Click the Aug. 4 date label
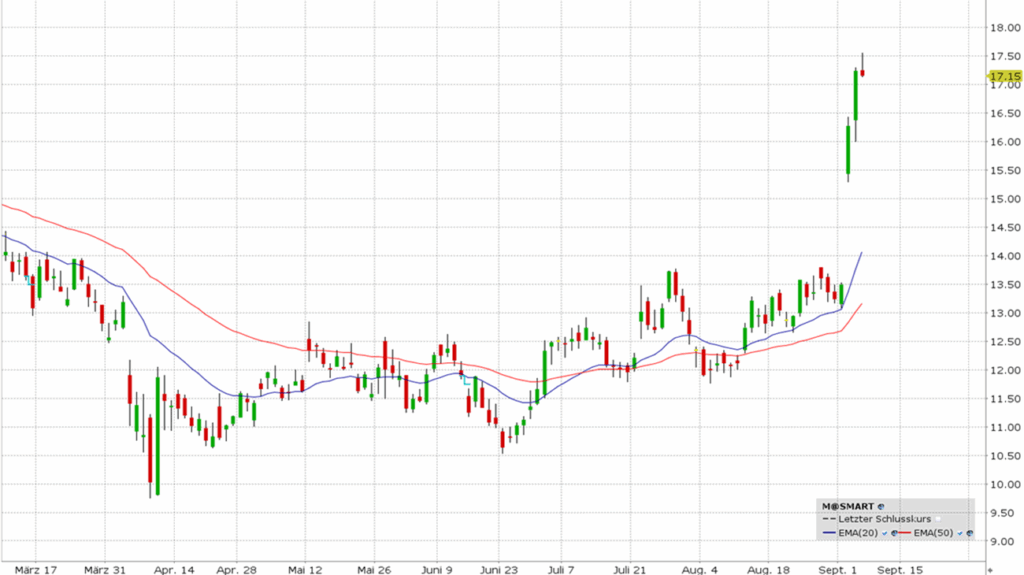The image size is (1024, 575). [699, 570]
